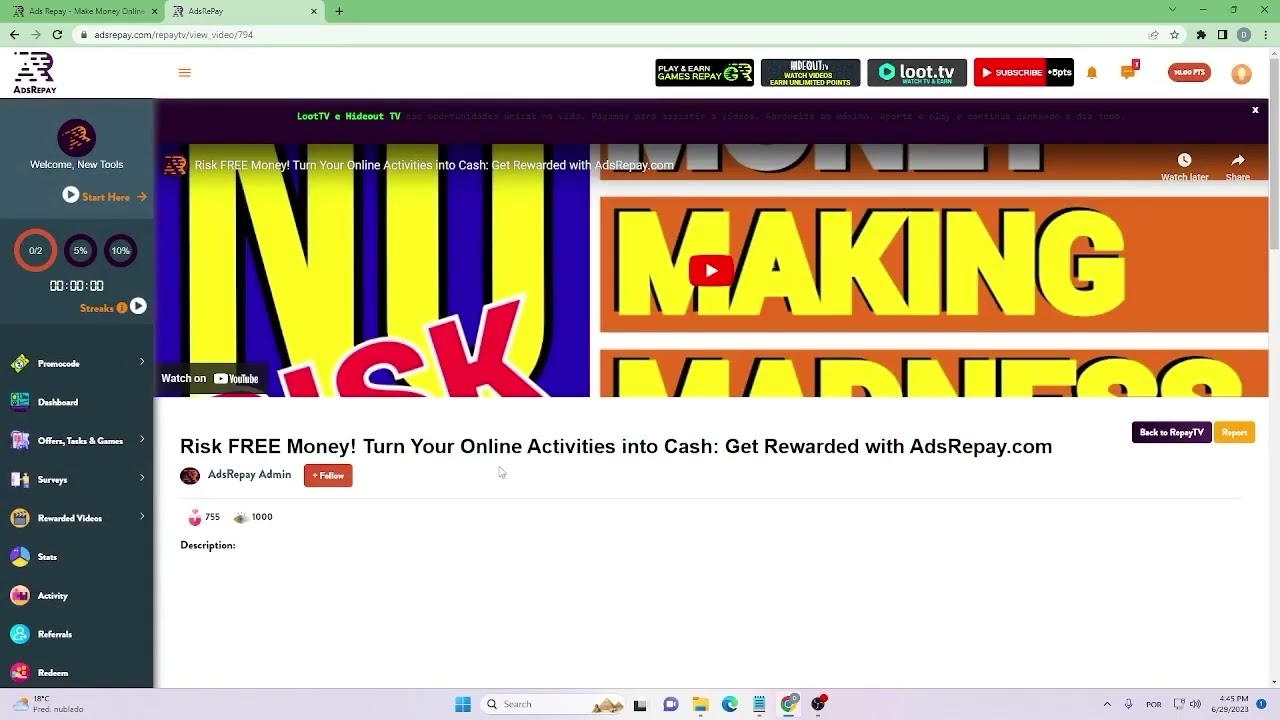
Task: Click Back to RepayTV button
Action: tap(1171, 432)
